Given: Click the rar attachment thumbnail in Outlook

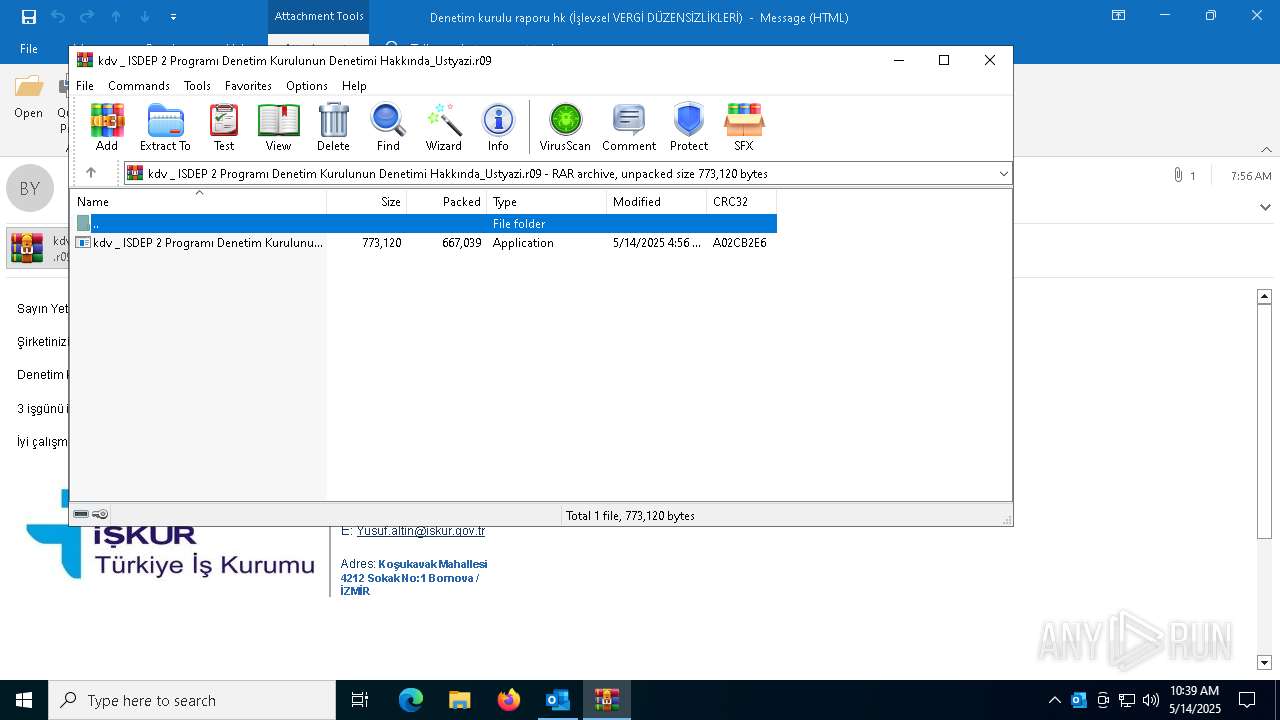Looking at the screenshot, I should [x=27, y=248].
